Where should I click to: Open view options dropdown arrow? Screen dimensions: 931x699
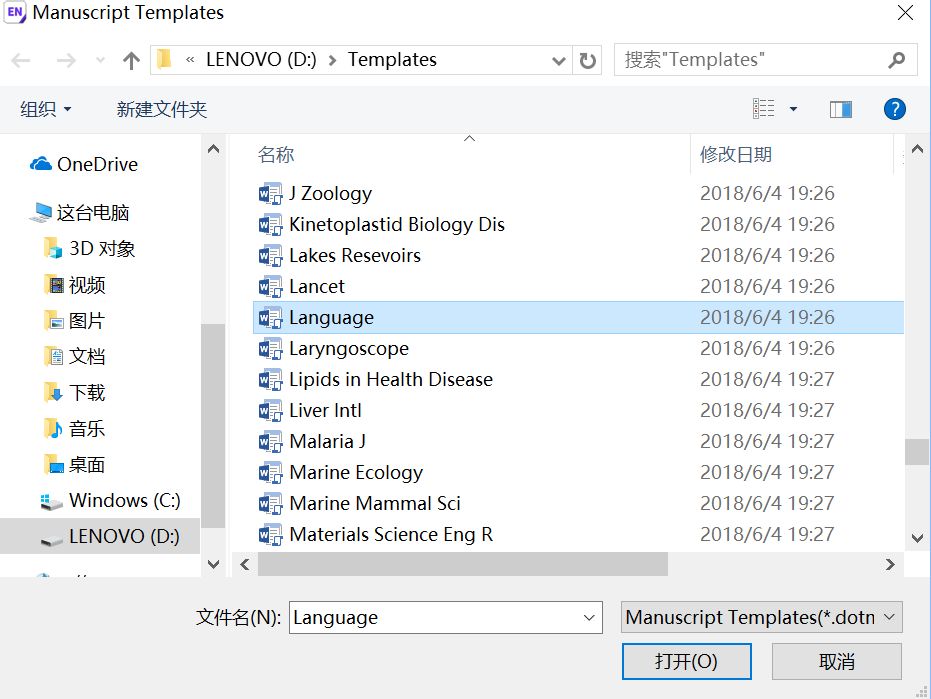[x=793, y=109]
